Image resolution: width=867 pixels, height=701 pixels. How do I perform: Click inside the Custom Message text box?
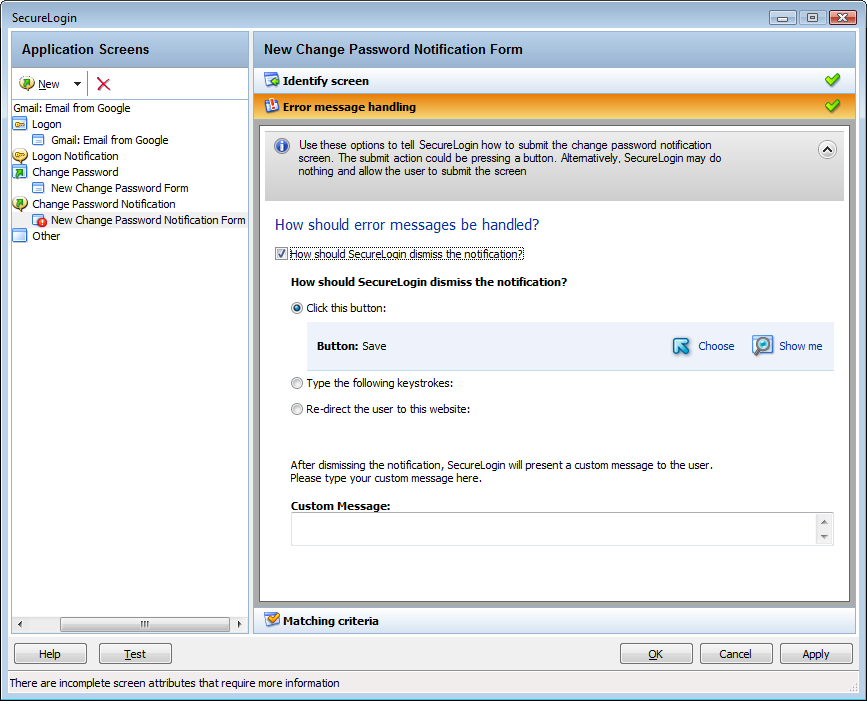(553, 529)
